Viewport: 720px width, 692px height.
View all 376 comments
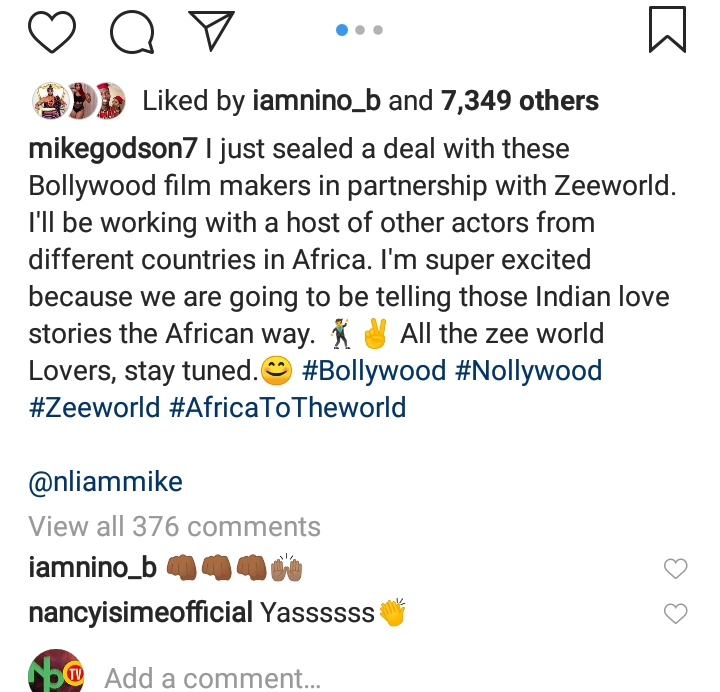pyautogui.click(x=174, y=526)
